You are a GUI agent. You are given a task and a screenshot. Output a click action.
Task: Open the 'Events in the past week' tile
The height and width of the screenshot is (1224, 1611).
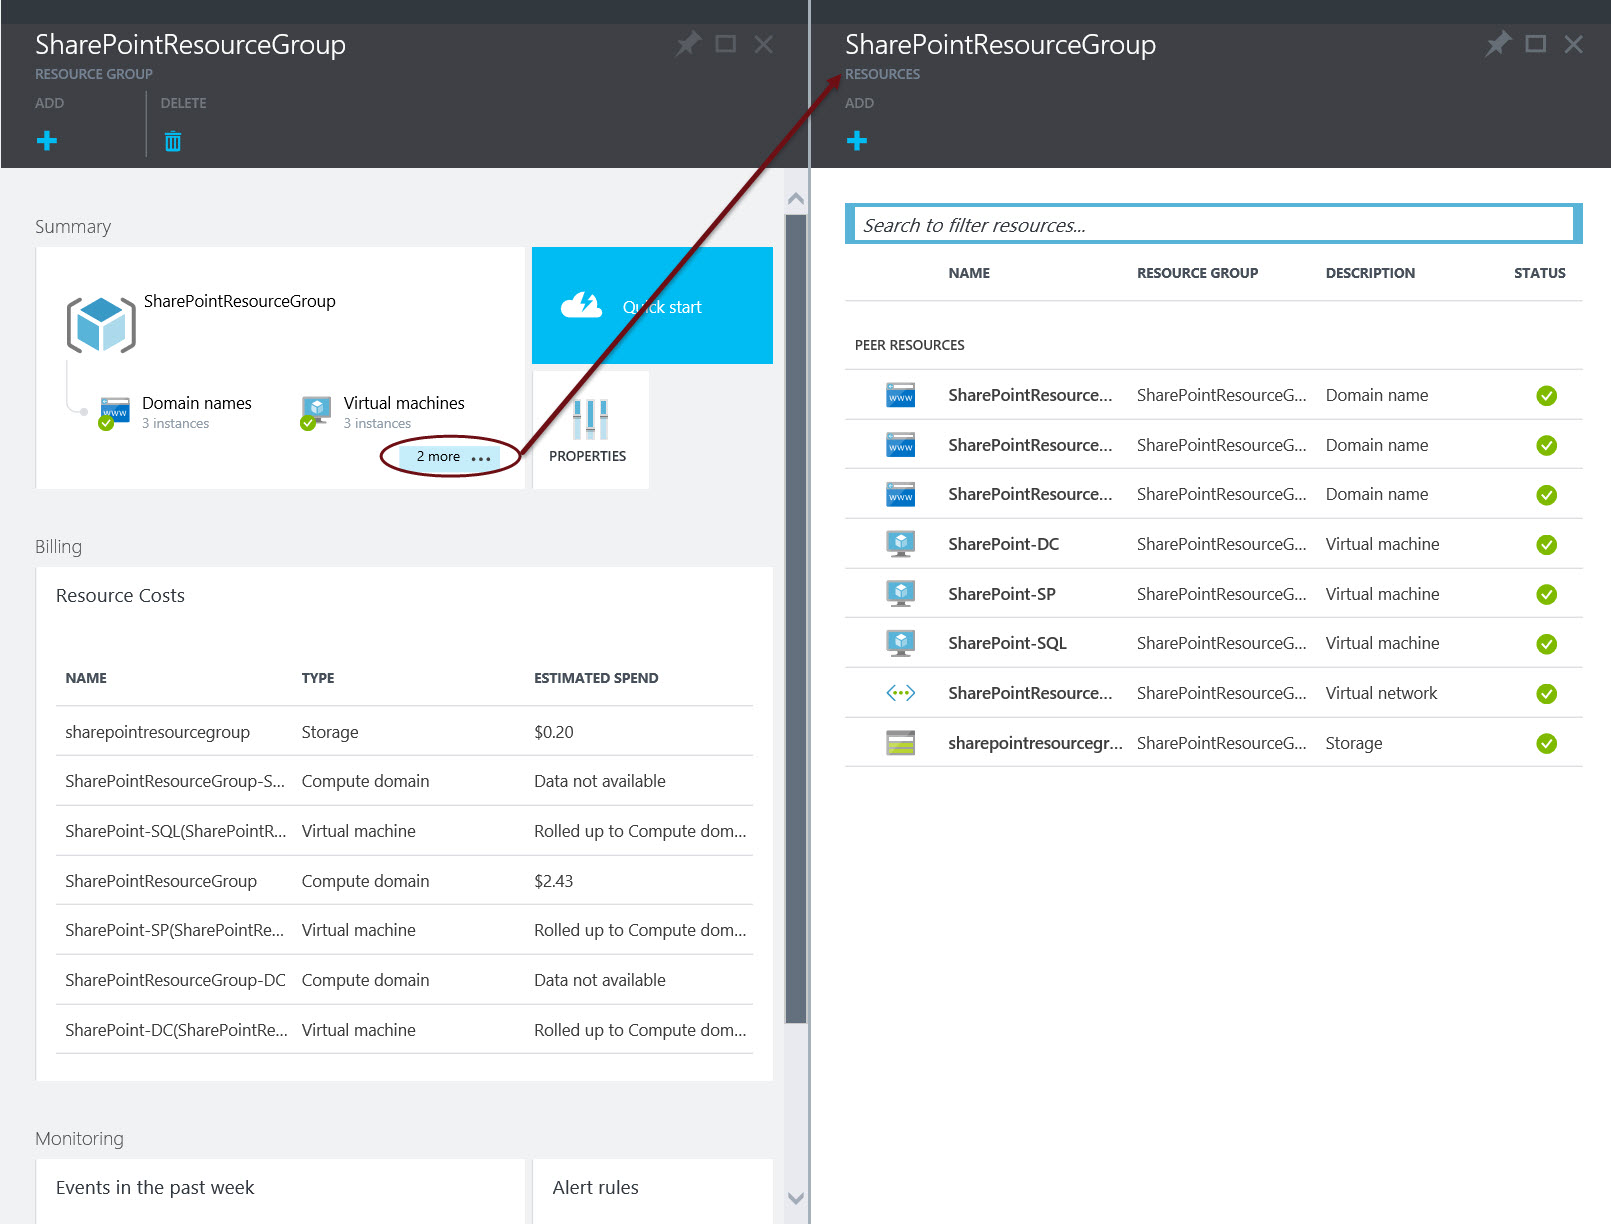click(x=280, y=1191)
